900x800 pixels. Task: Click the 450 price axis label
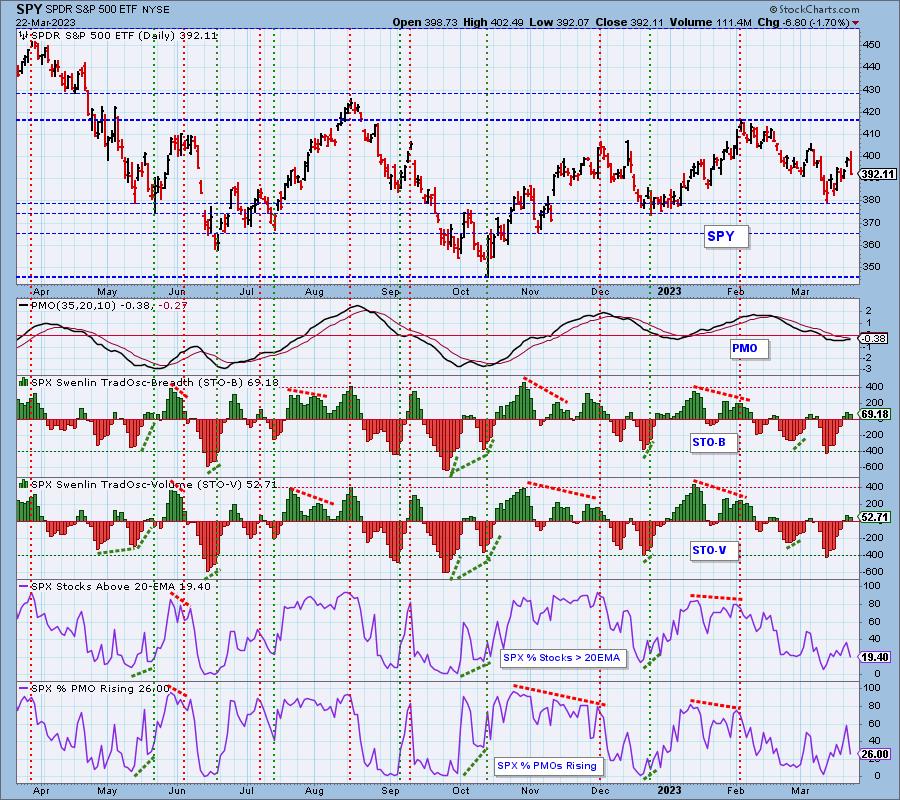point(871,45)
